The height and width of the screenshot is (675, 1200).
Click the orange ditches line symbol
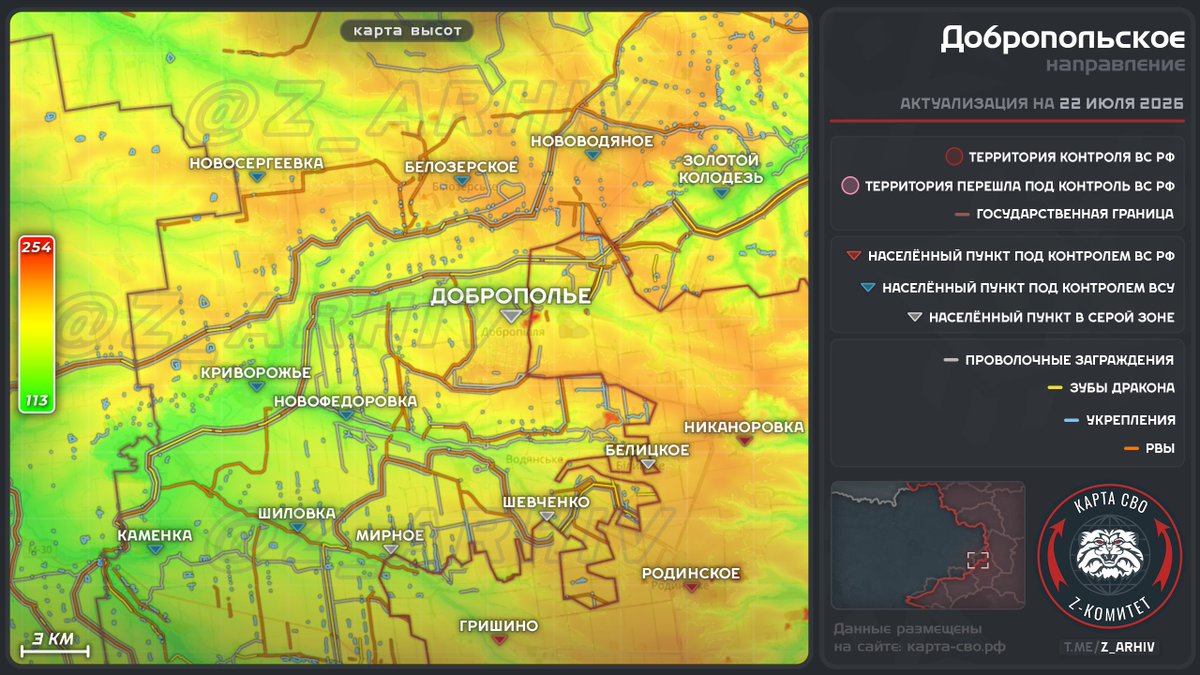(1133, 449)
